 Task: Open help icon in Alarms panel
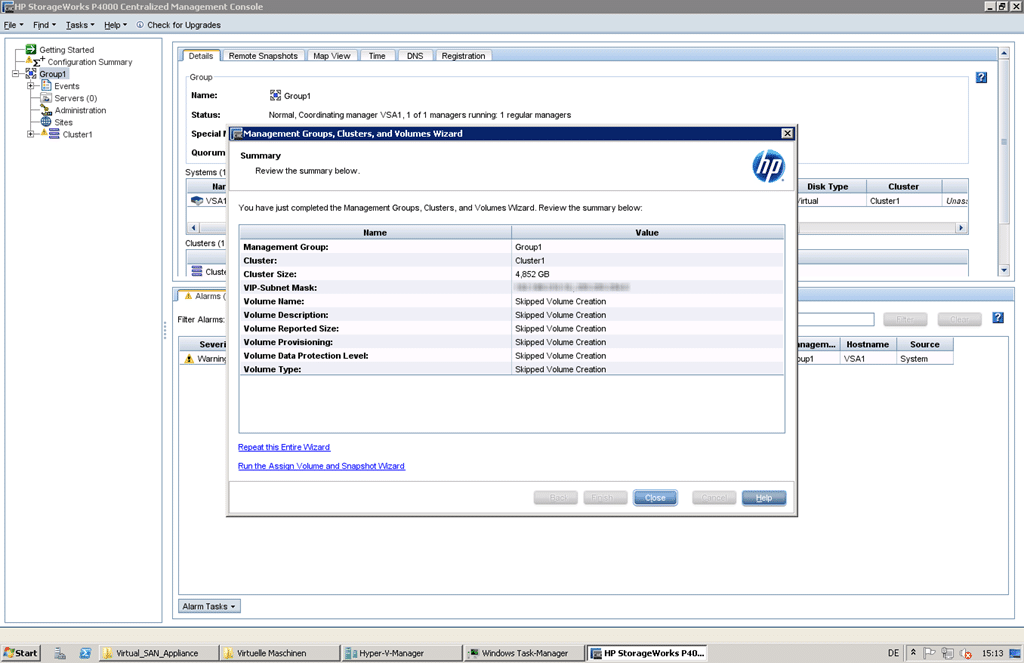(998, 317)
